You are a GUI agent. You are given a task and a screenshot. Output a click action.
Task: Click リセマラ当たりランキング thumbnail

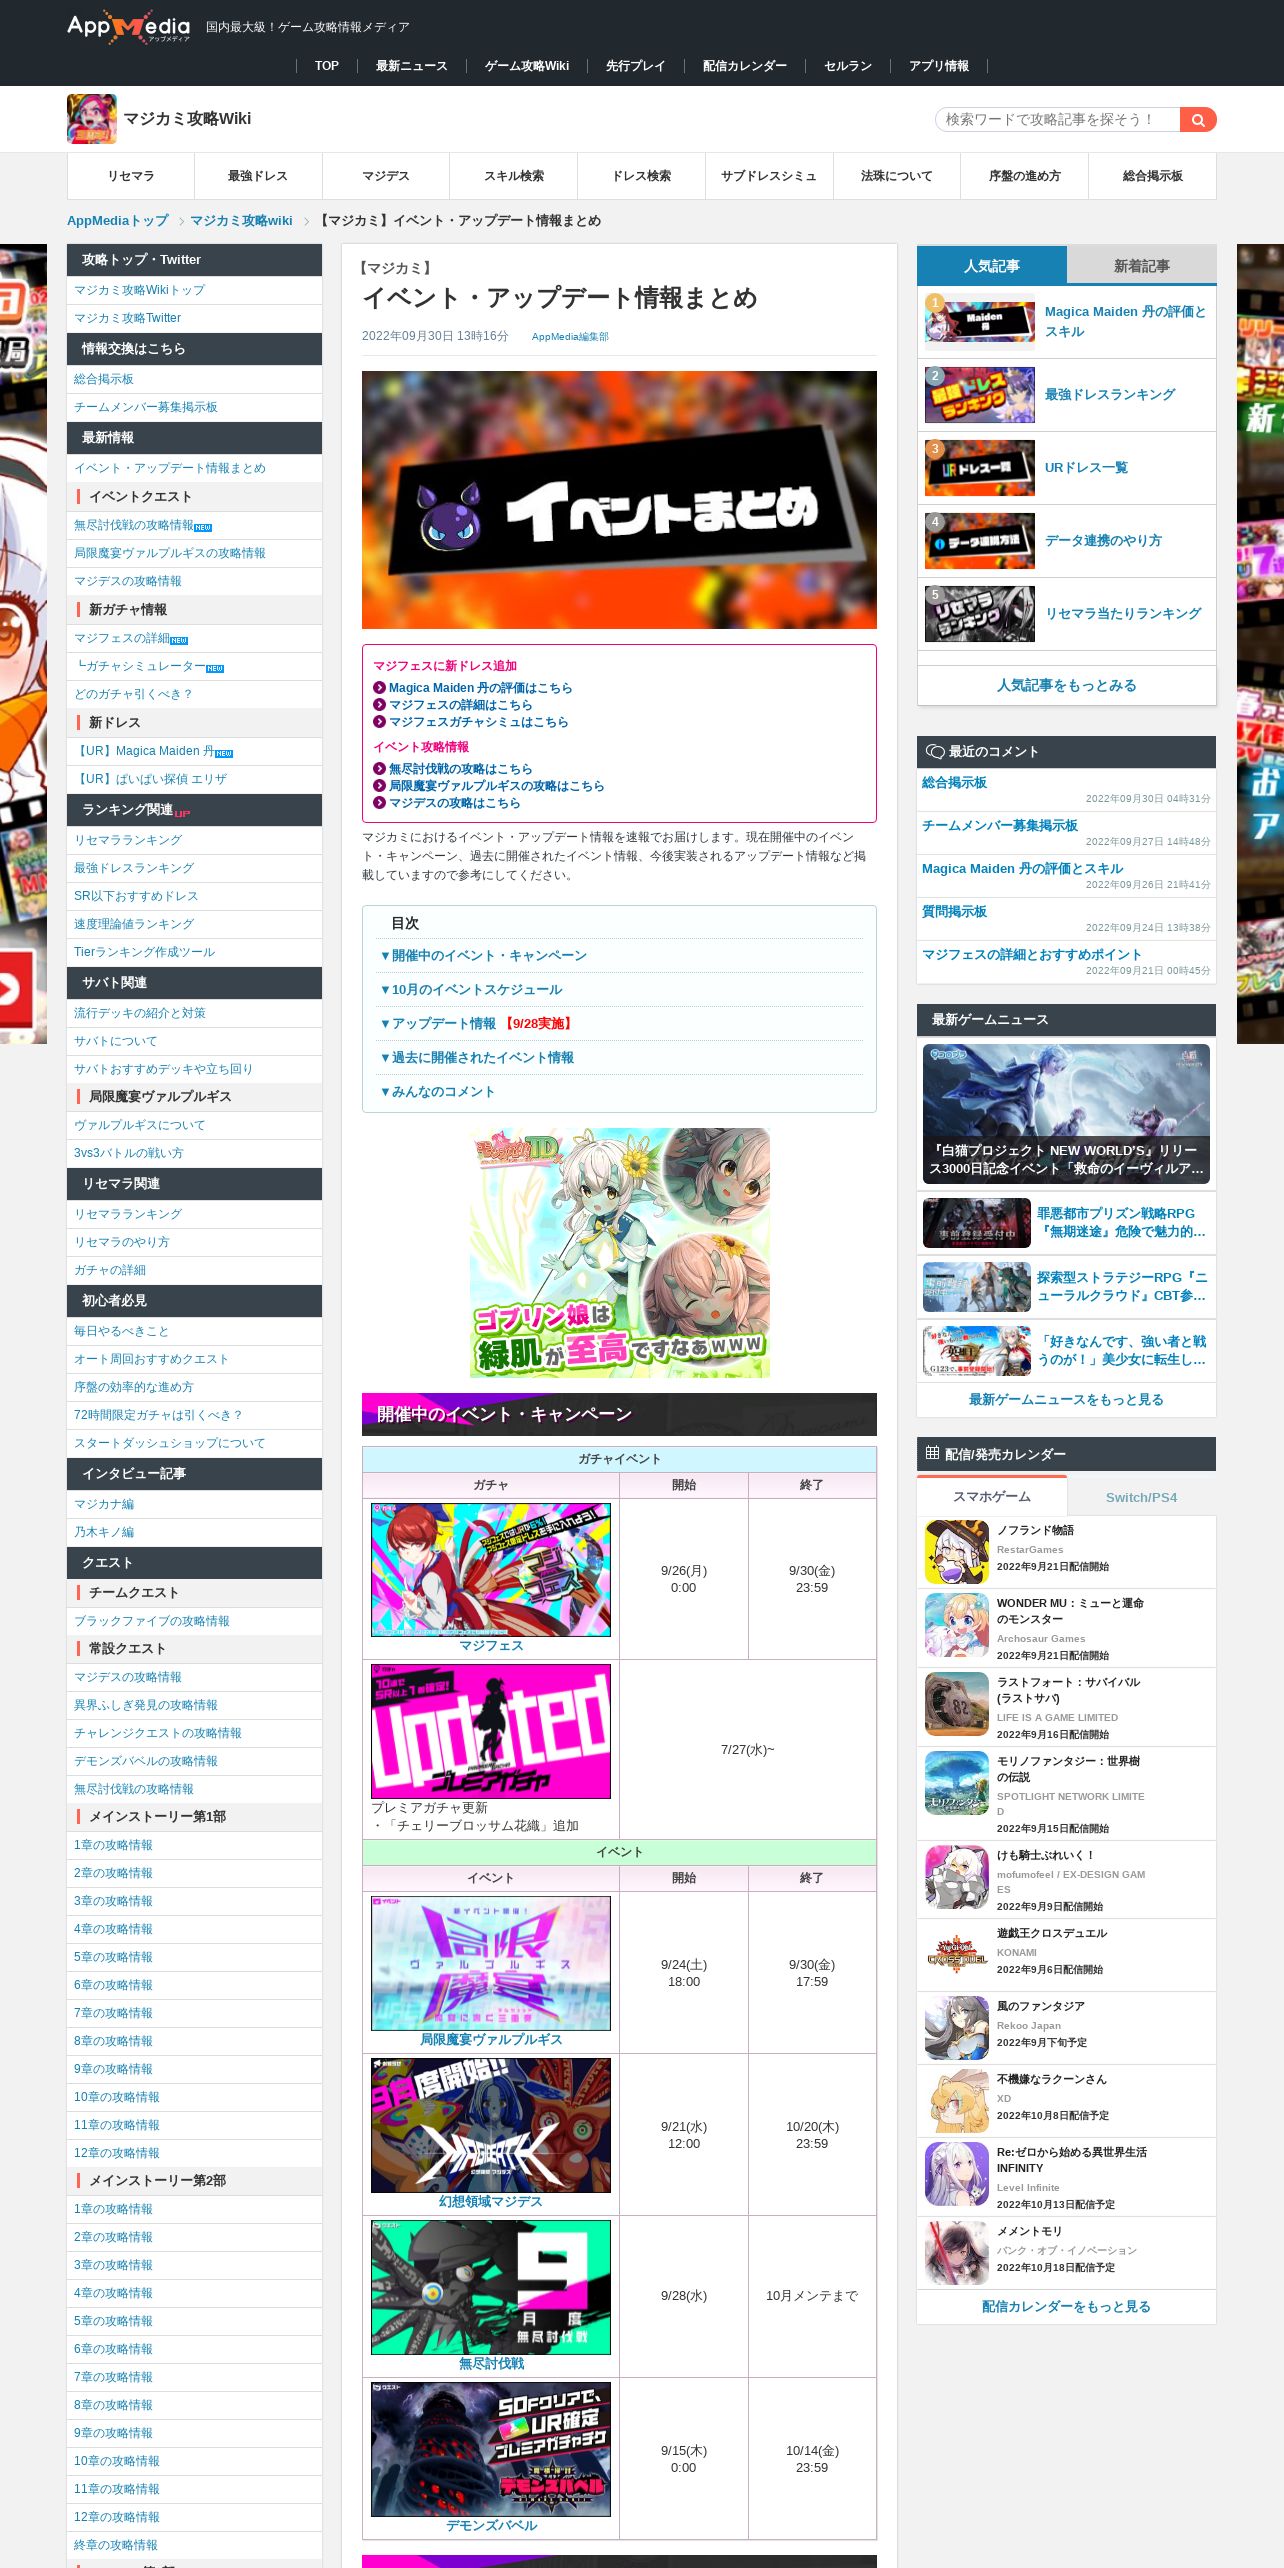pos(980,614)
